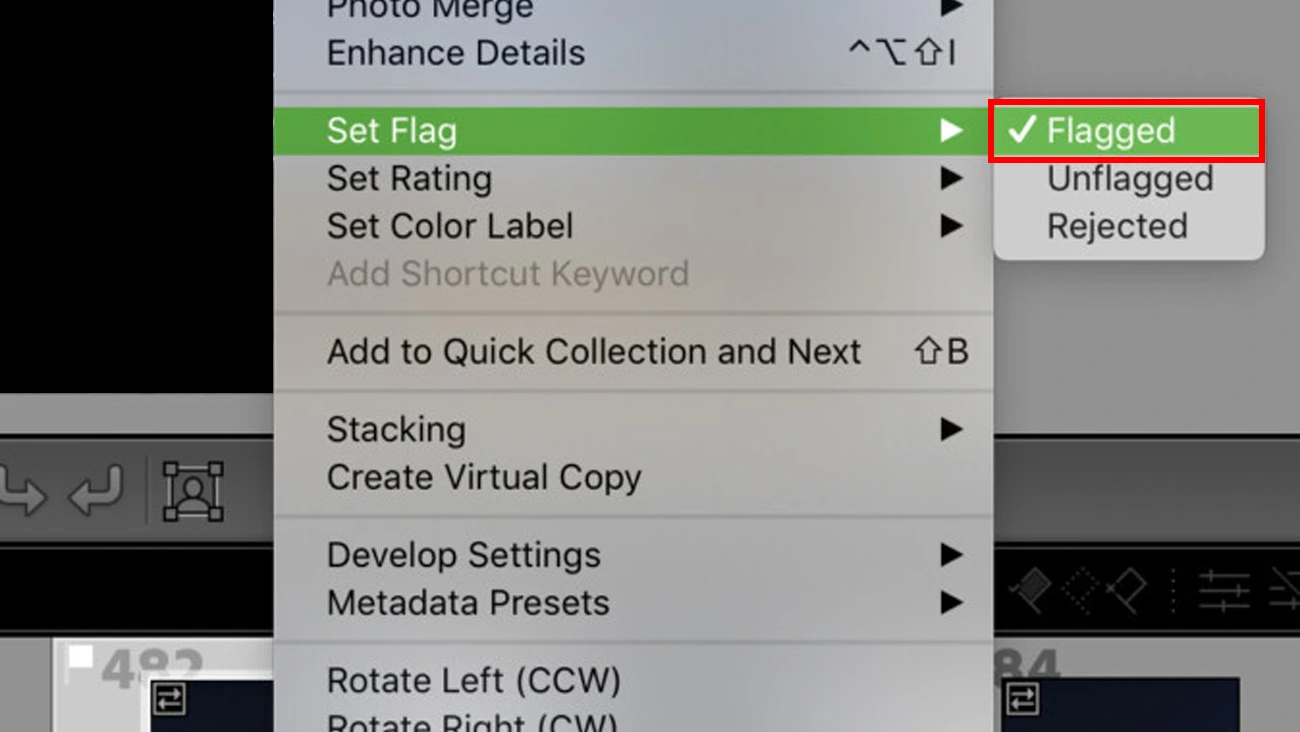This screenshot has width=1300, height=732.
Task: Click the sync badge on thumbnail 484
Action: coord(1023,699)
